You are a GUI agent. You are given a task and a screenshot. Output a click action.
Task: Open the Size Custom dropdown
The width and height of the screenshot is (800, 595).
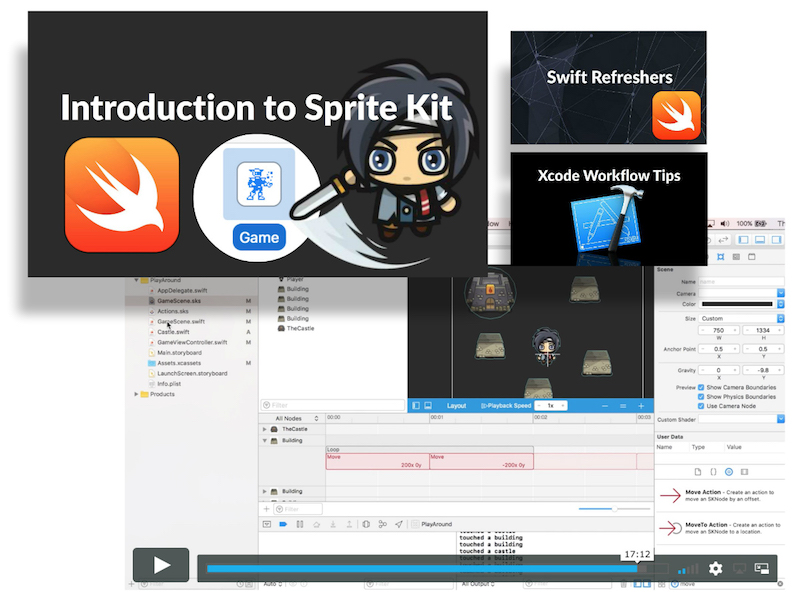point(741,318)
